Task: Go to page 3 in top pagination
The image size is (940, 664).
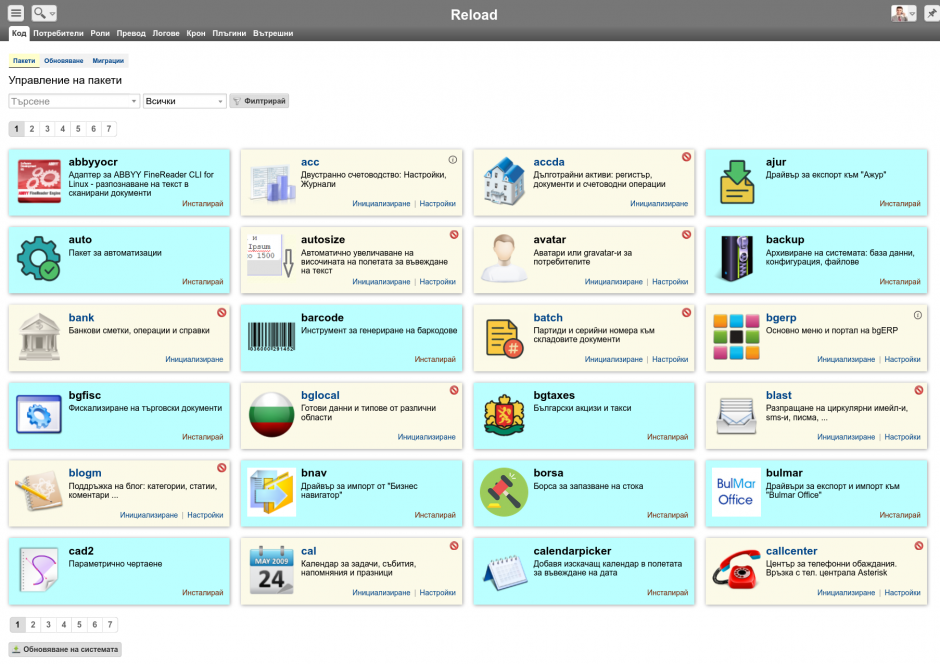Action: click(x=47, y=129)
